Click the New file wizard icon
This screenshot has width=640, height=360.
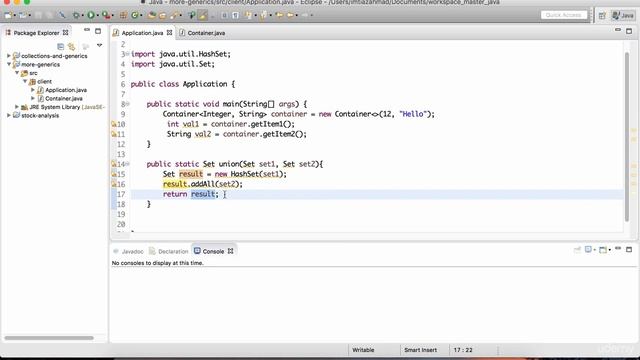(8, 15)
